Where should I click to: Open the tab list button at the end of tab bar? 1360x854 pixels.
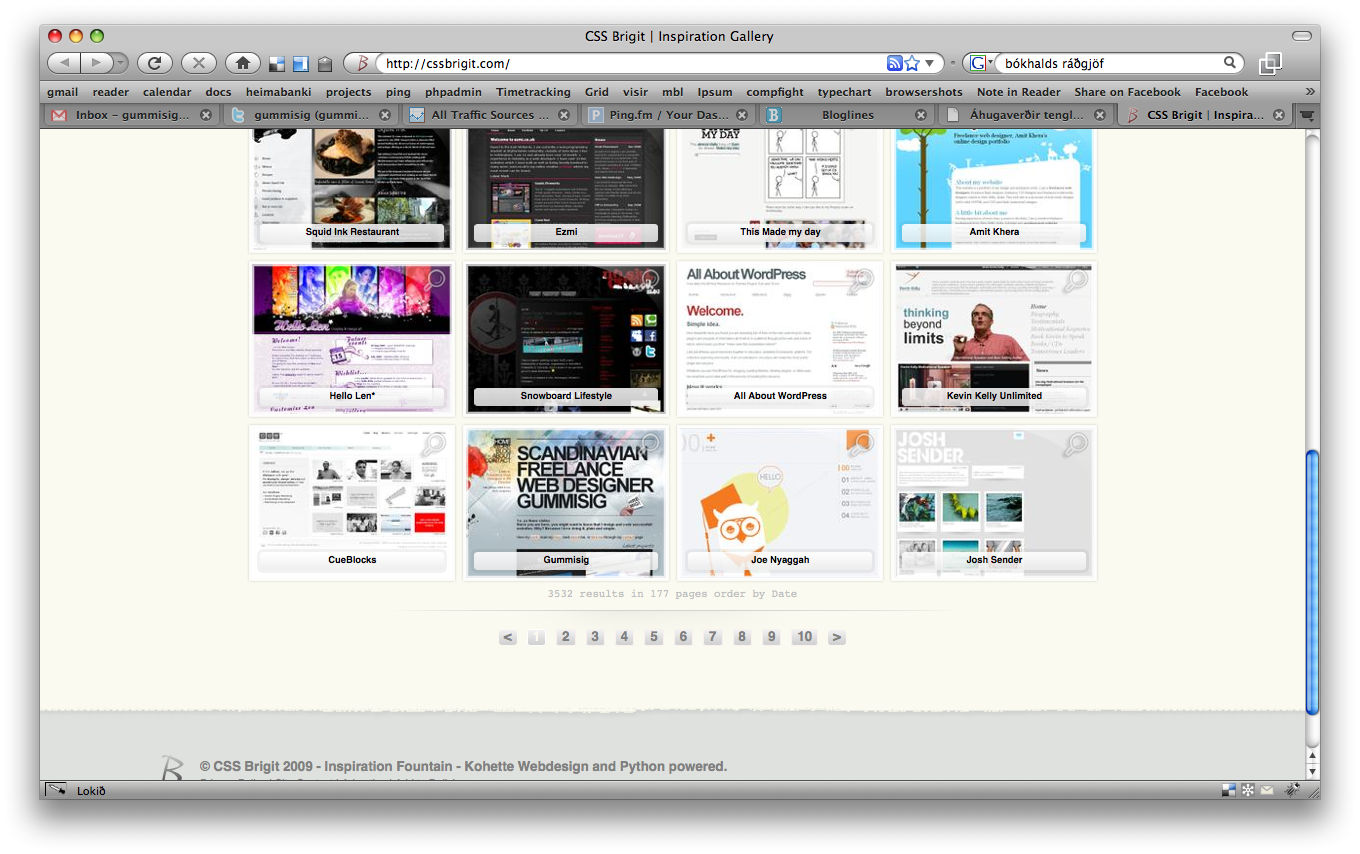(1306, 115)
